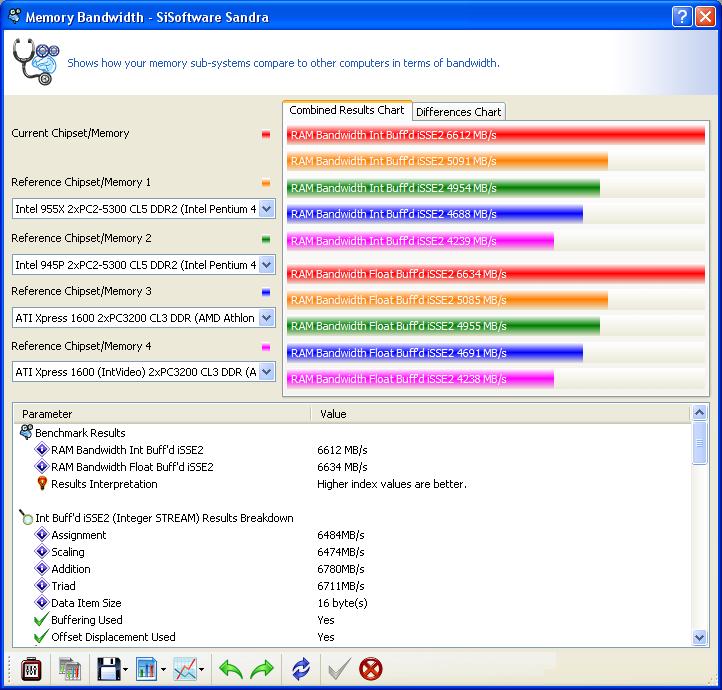The width and height of the screenshot is (722, 690).
Task: Open the line graph icon dropdown arrow
Action: [202, 670]
